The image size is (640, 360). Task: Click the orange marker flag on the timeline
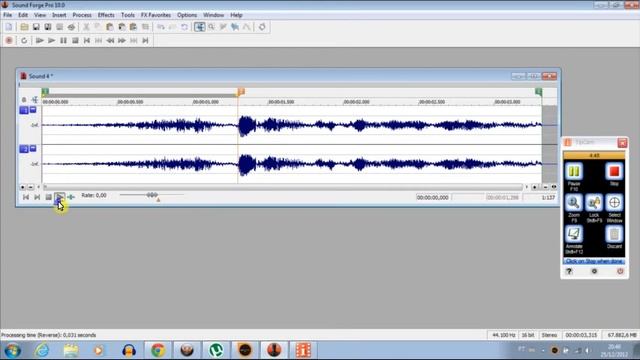pos(241,91)
